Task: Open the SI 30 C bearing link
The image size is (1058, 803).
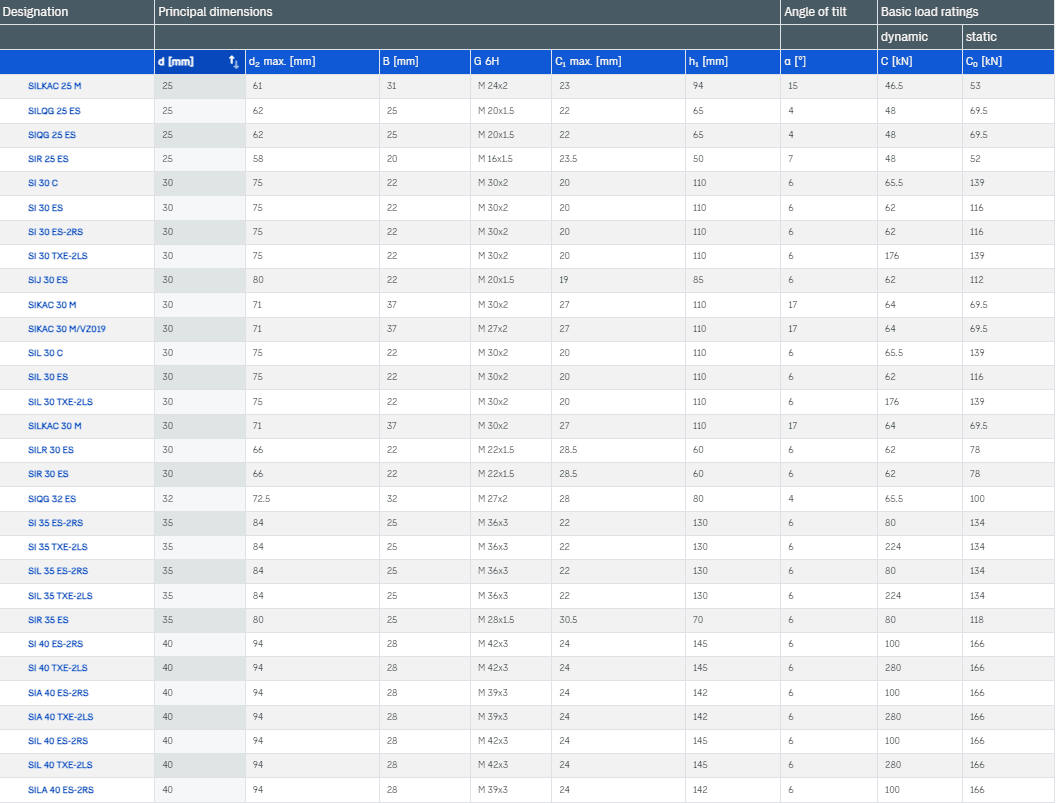Action: click(43, 183)
